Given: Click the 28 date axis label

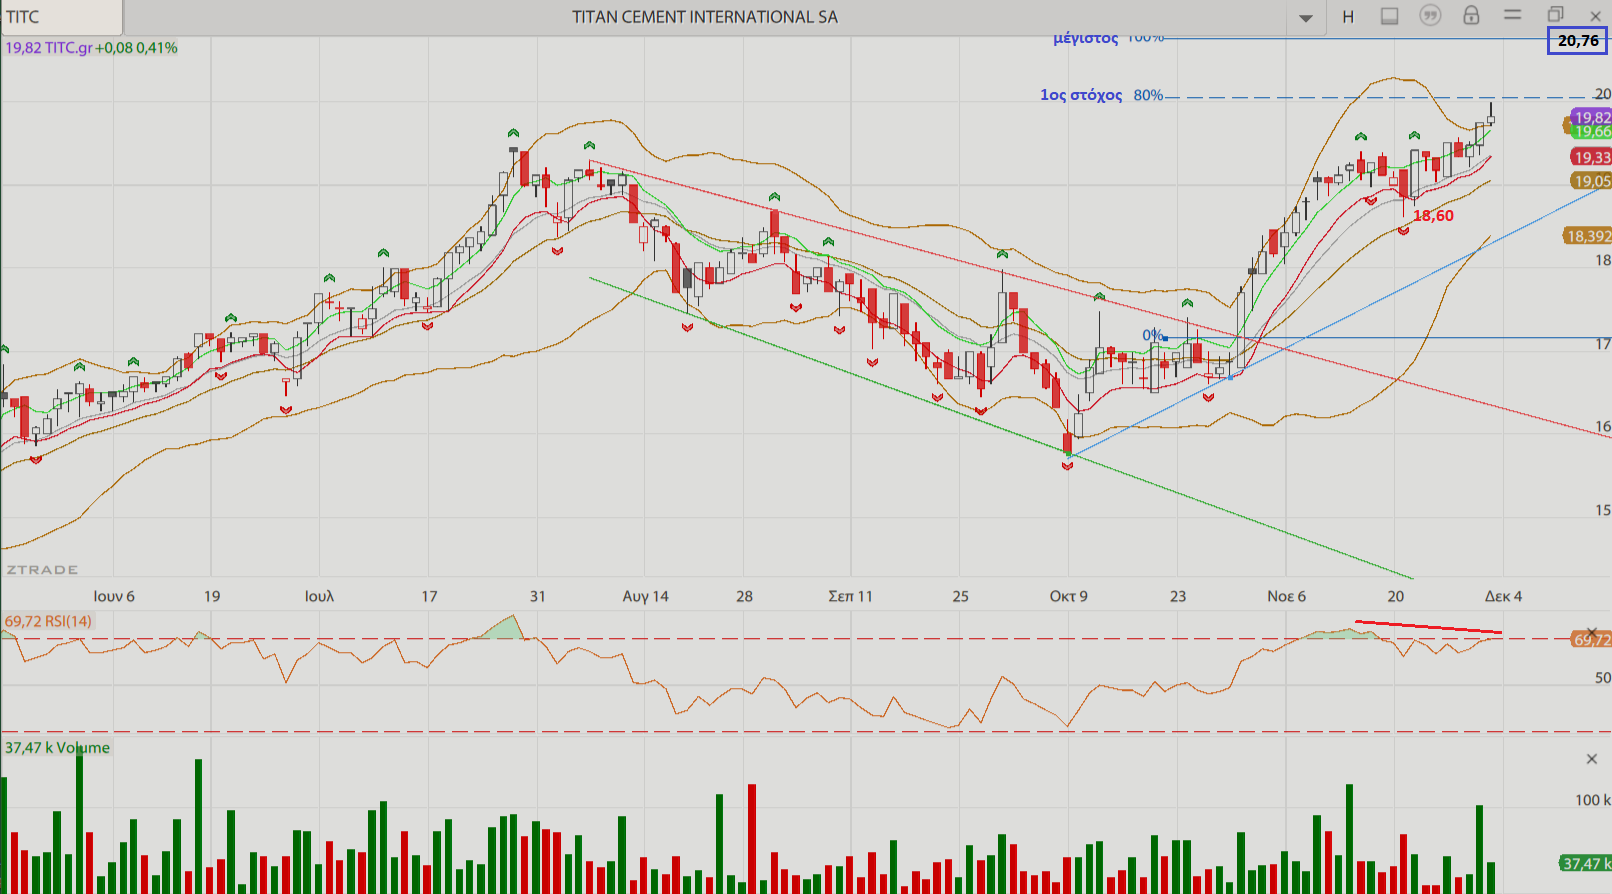Looking at the screenshot, I should pos(744,596).
